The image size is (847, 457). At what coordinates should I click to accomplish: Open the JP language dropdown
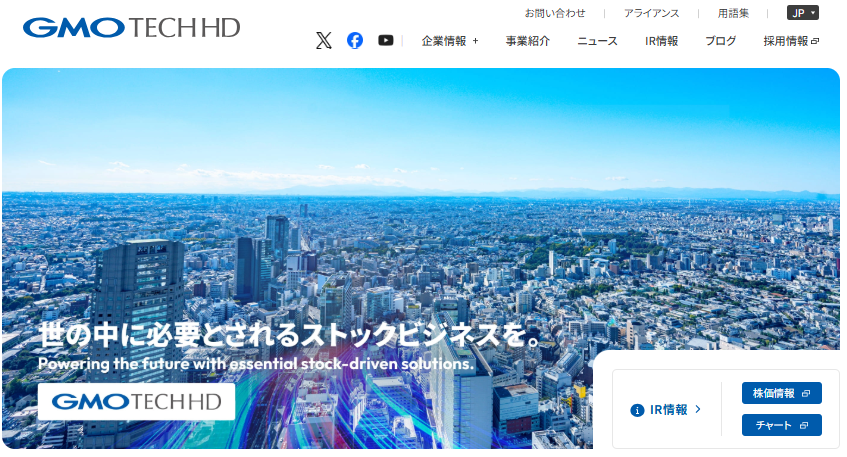pyautogui.click(x=803, y=13)
